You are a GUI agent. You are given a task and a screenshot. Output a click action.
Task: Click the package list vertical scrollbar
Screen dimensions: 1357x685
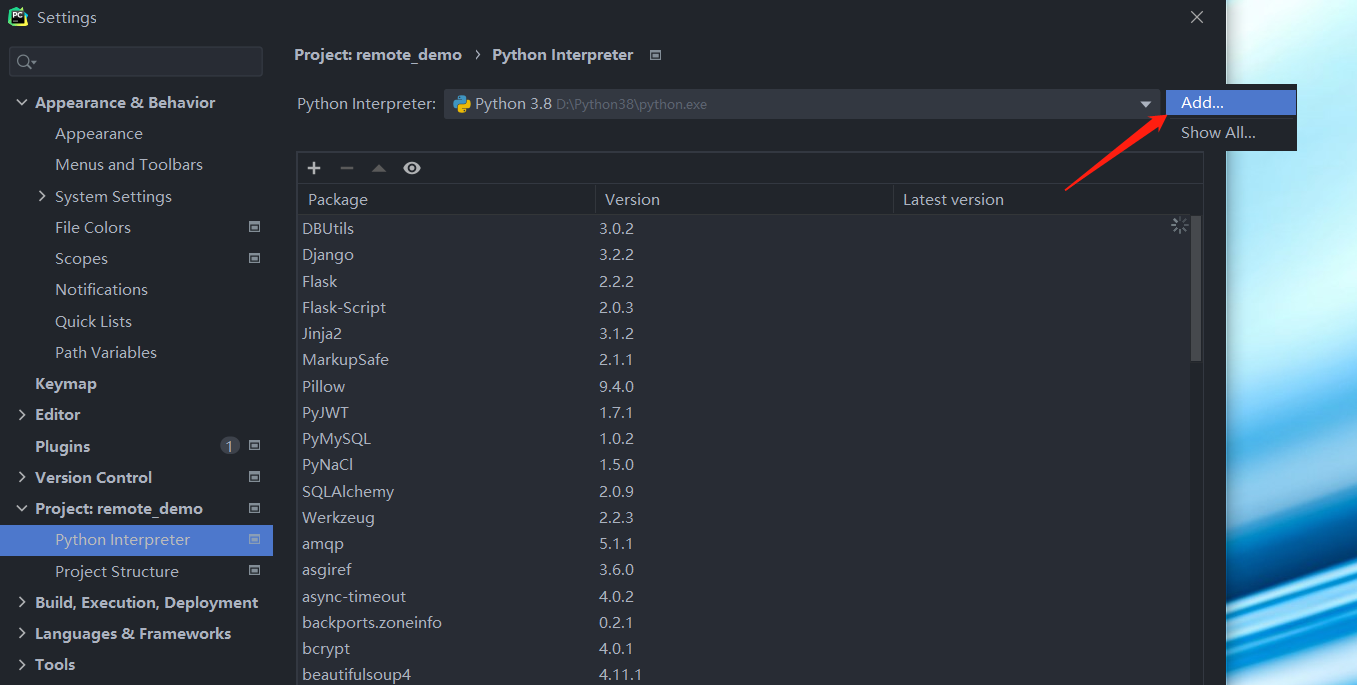[x=1196, y=290]
